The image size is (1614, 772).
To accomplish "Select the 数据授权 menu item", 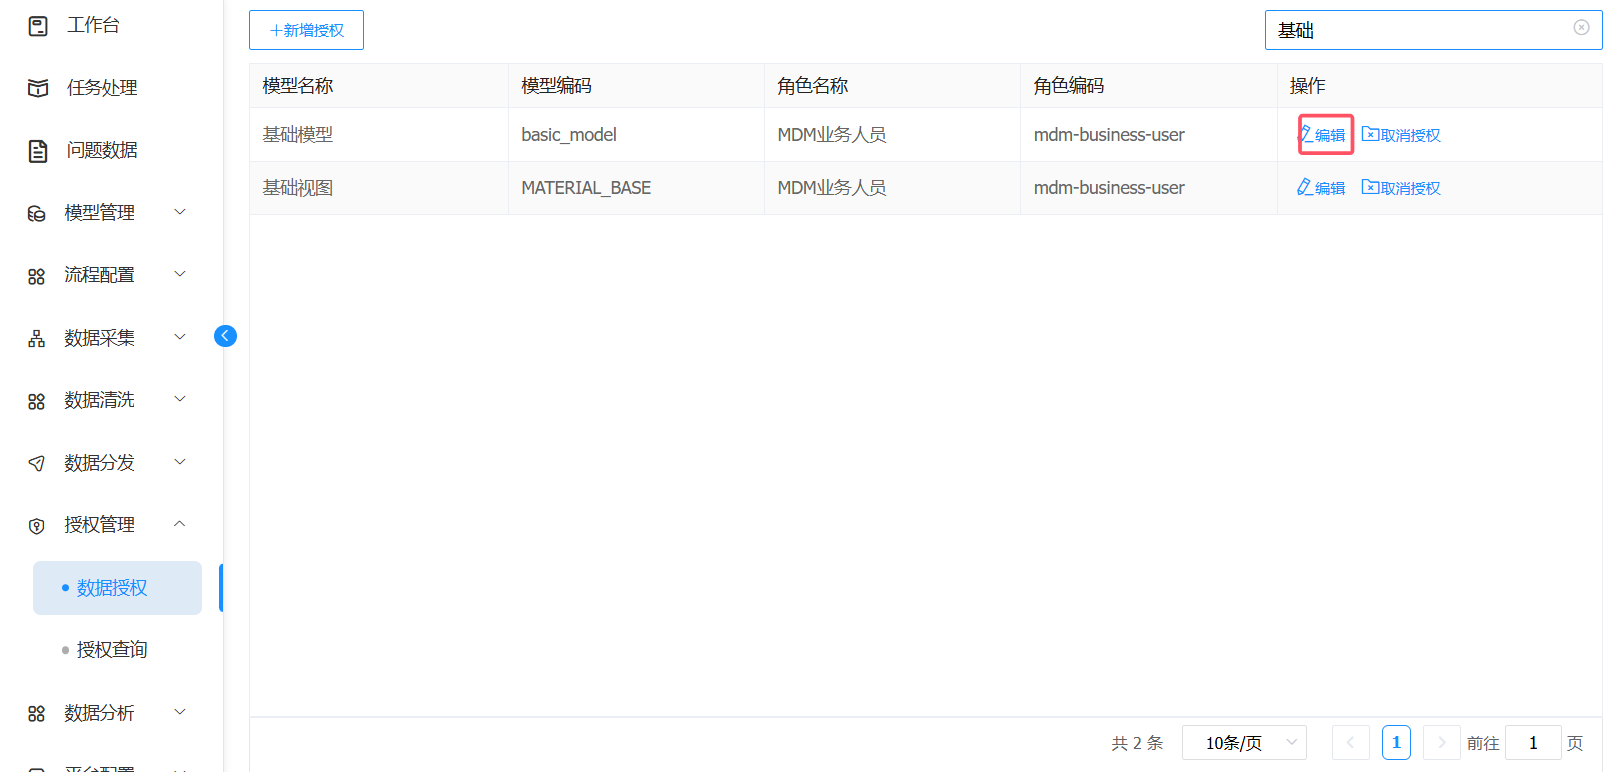I will coord(112,588).
